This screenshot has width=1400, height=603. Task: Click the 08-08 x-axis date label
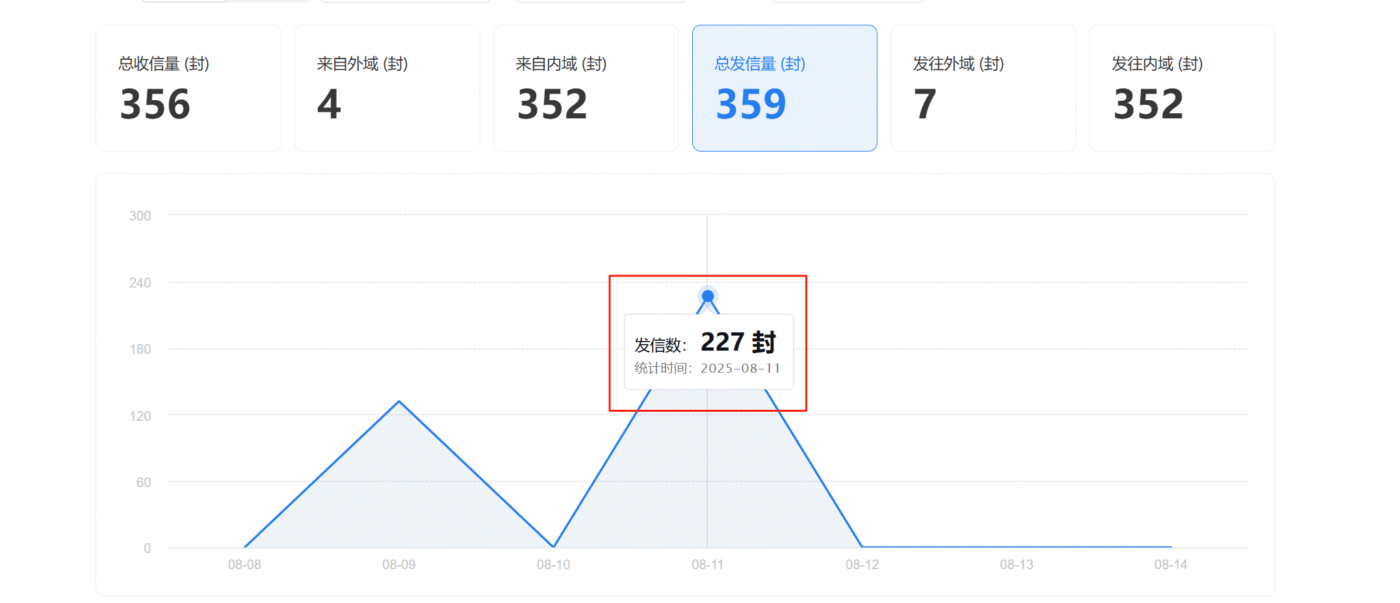coord(245,565)
